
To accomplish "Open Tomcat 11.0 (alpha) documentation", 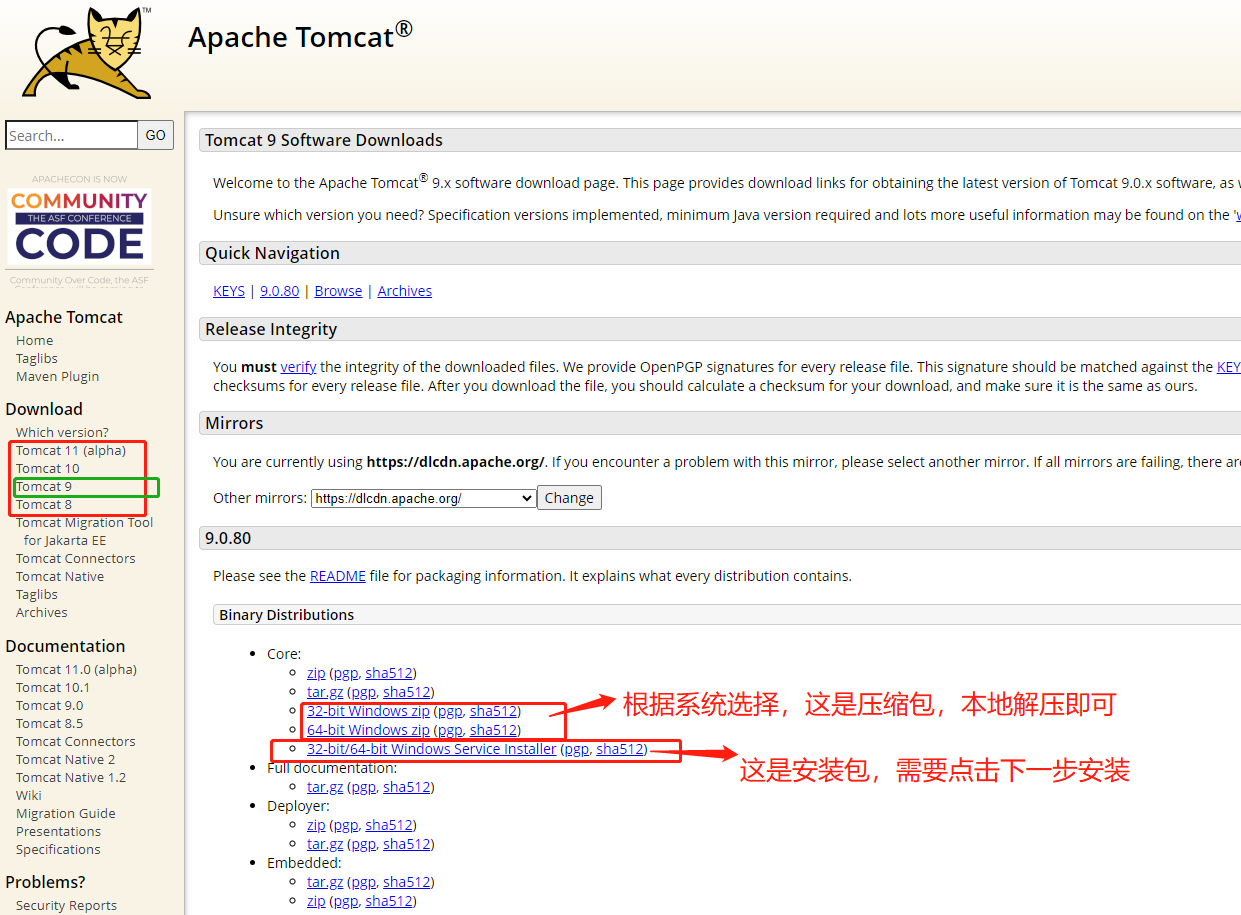I will click(x=77, y=669).
